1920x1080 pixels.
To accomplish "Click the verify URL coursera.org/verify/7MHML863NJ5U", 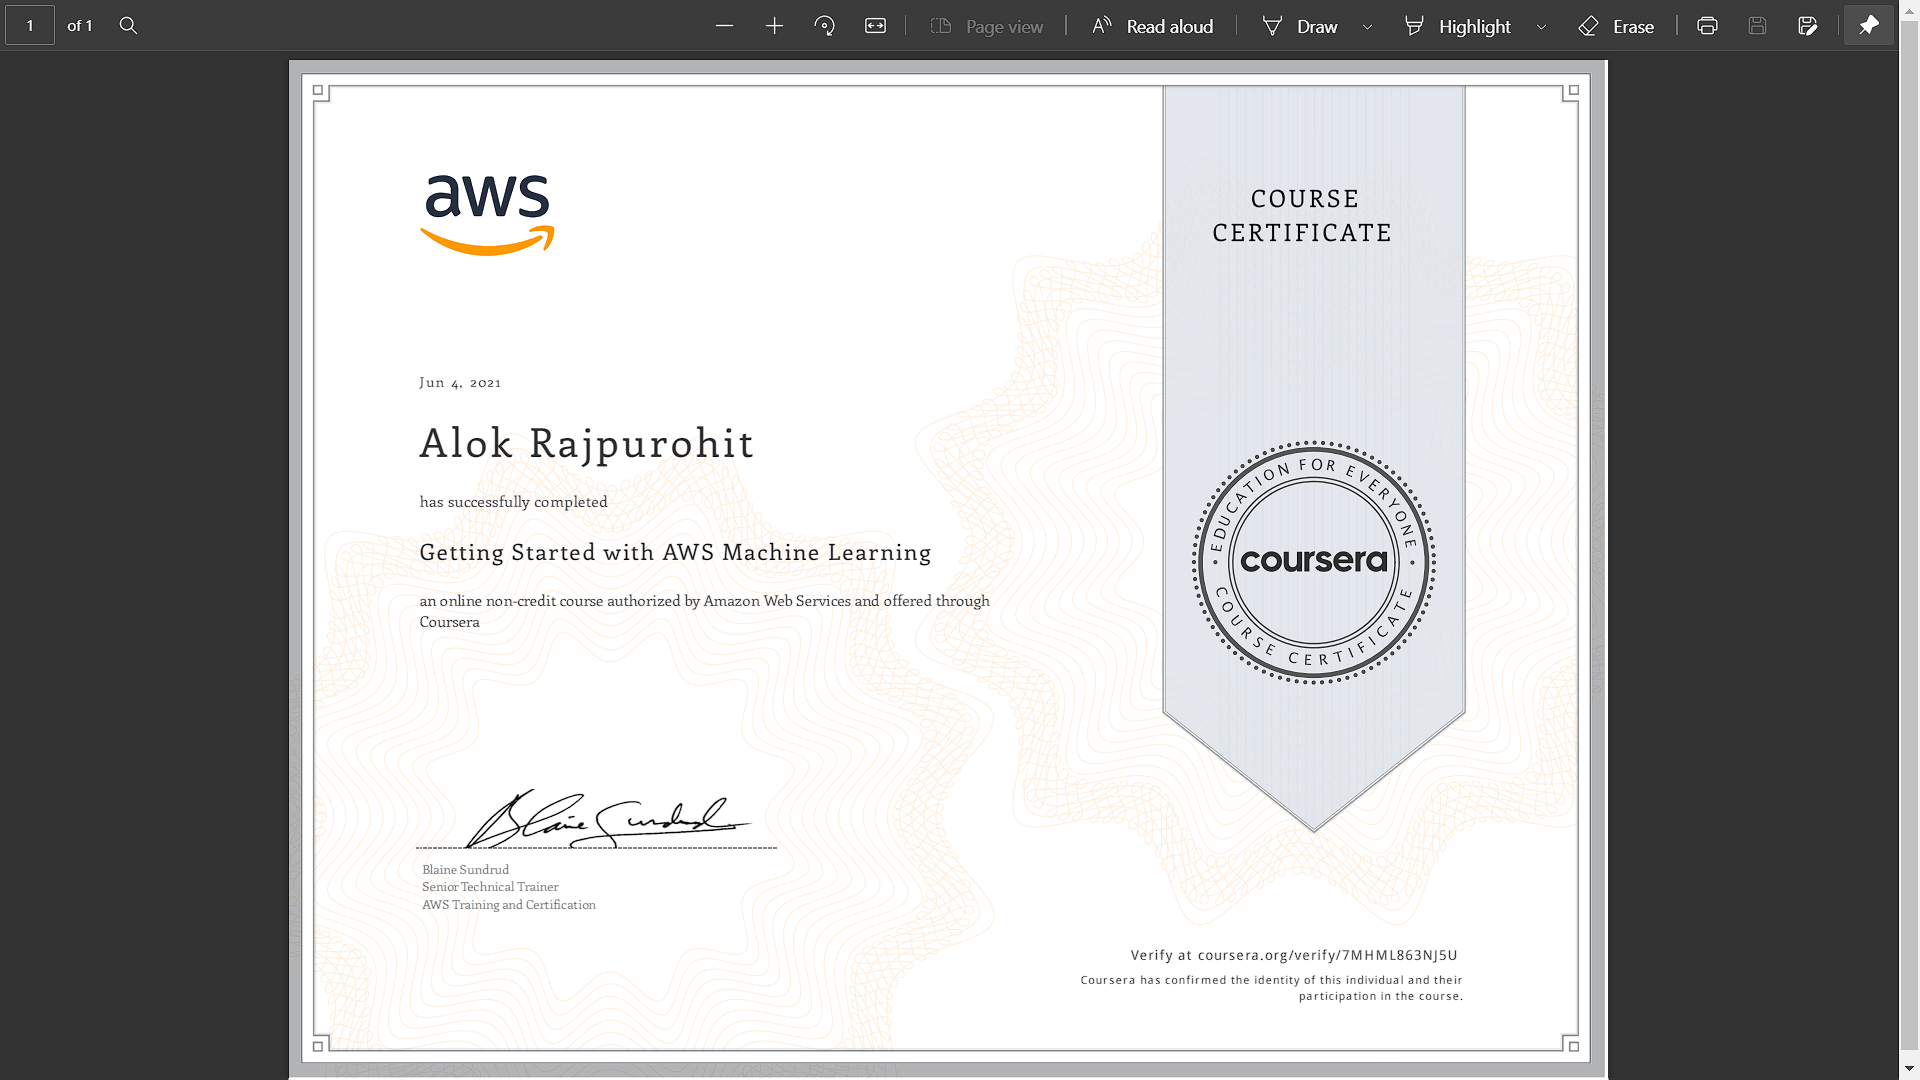I will click(x=1327, y=955).
